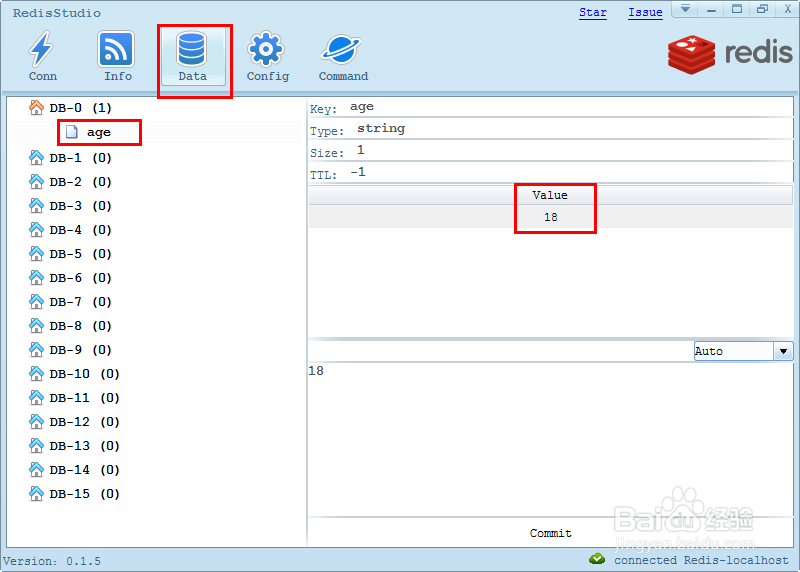The height and width of the screenshot is (572, 800).
Task: Click the TTL value -1
Action: pos(358,172)
